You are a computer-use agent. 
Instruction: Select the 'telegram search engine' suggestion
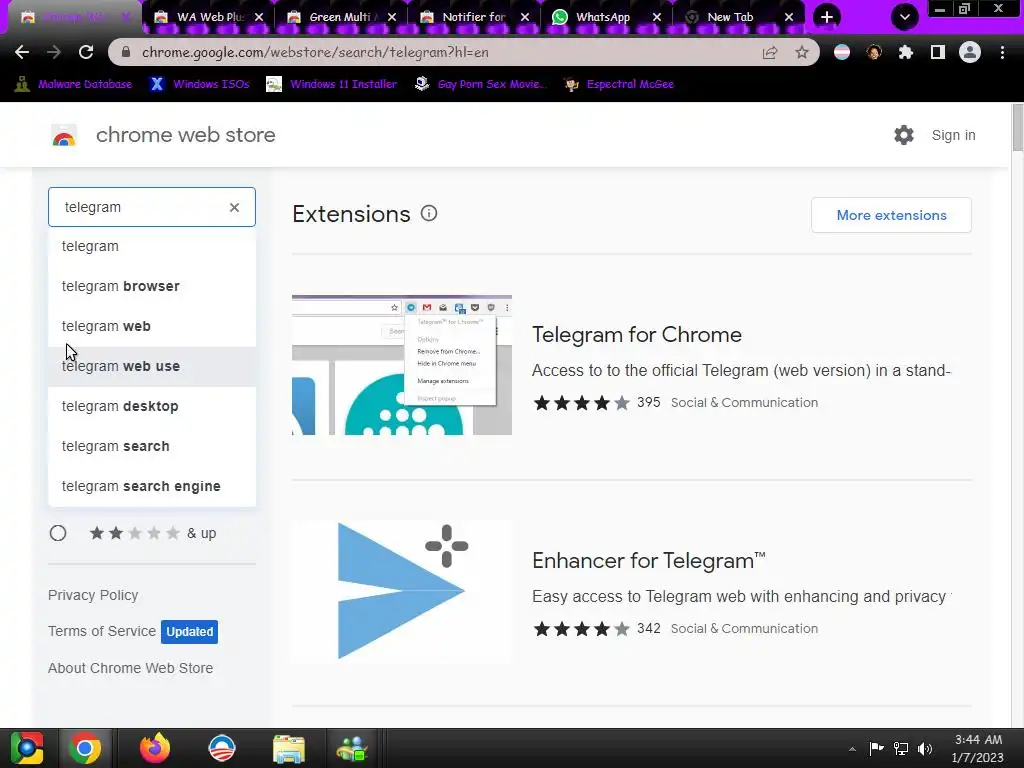coord(152,486)
